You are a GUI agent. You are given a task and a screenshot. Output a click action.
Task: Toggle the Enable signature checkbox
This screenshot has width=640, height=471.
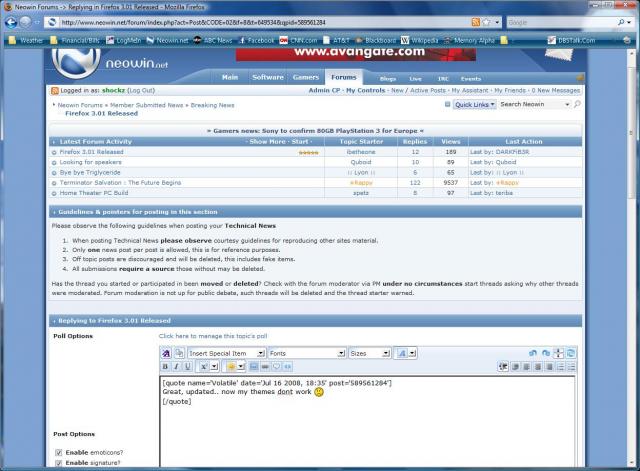58,463
